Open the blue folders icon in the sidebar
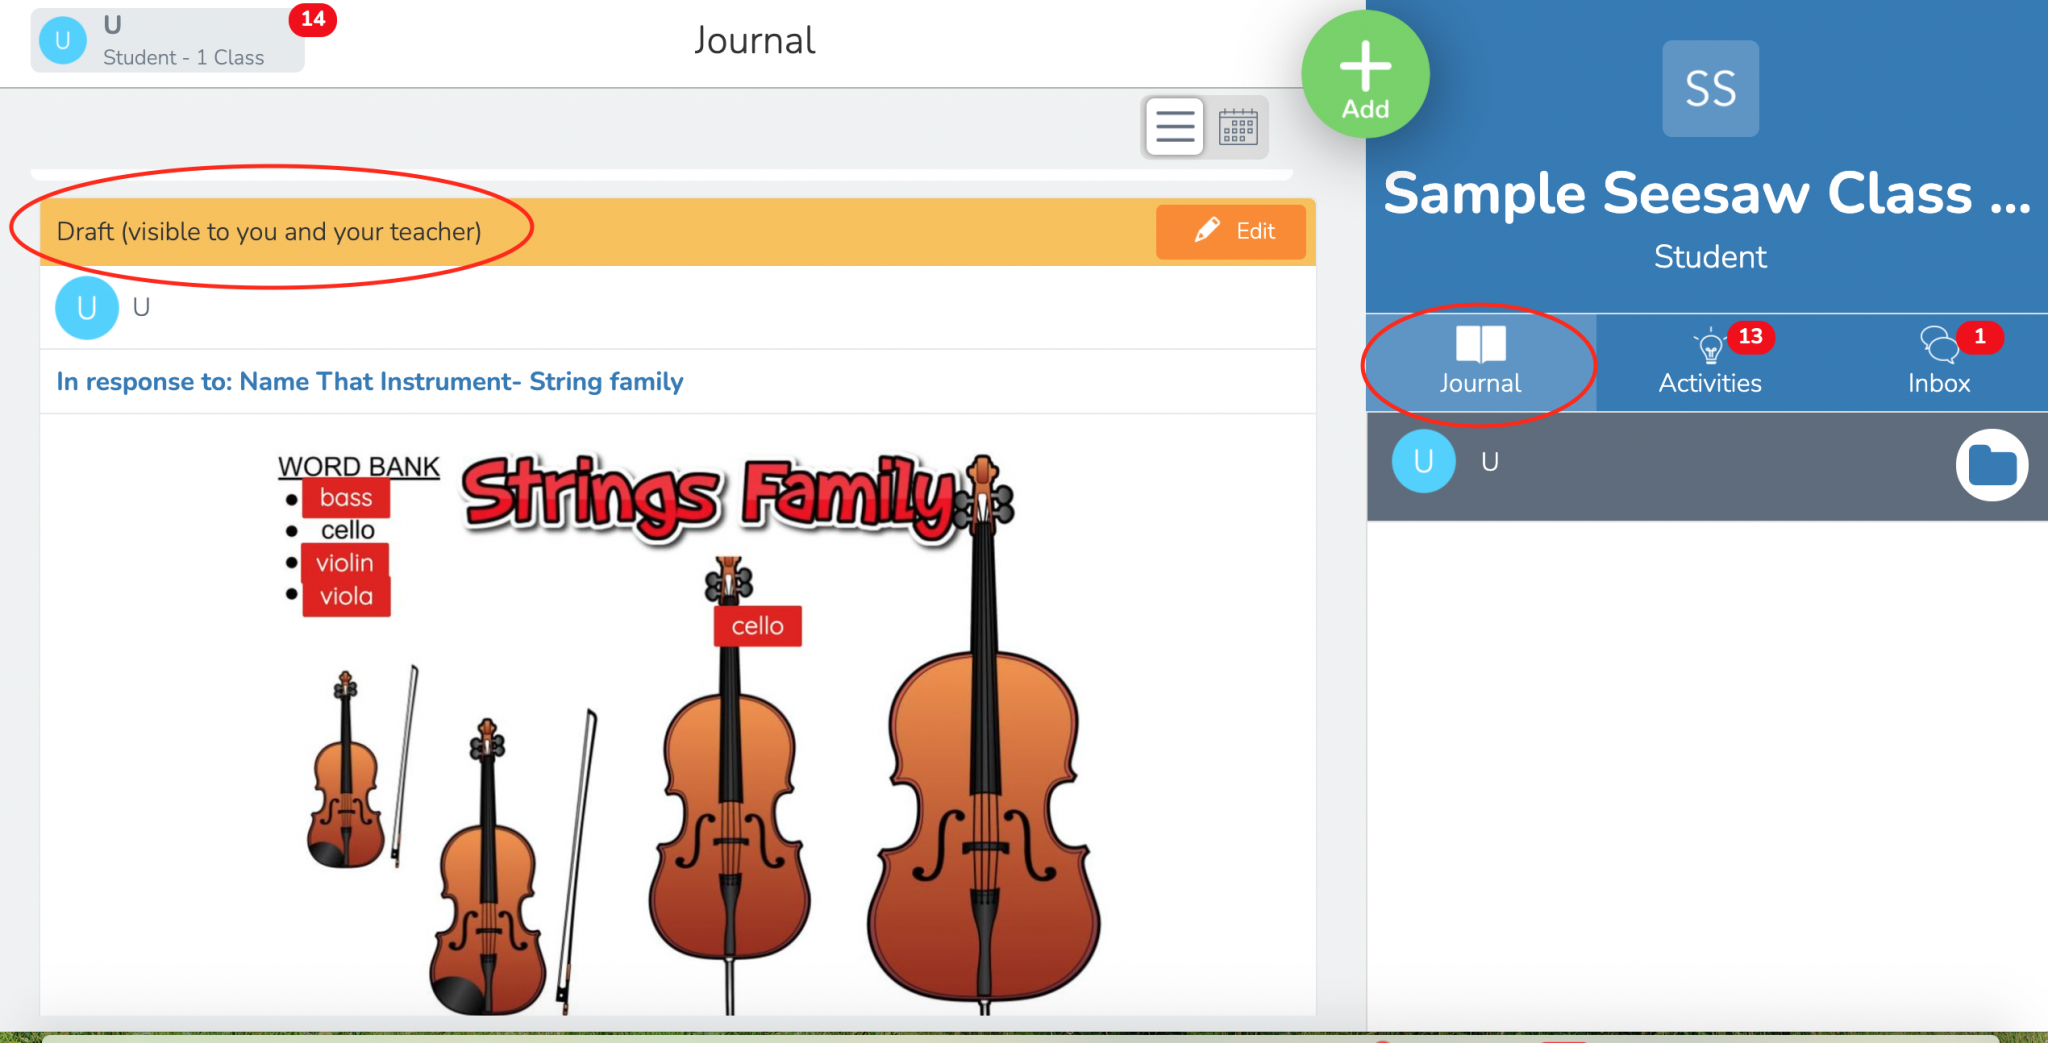The height and width of the screenshot is (1043, 2048). [1992, 464]
